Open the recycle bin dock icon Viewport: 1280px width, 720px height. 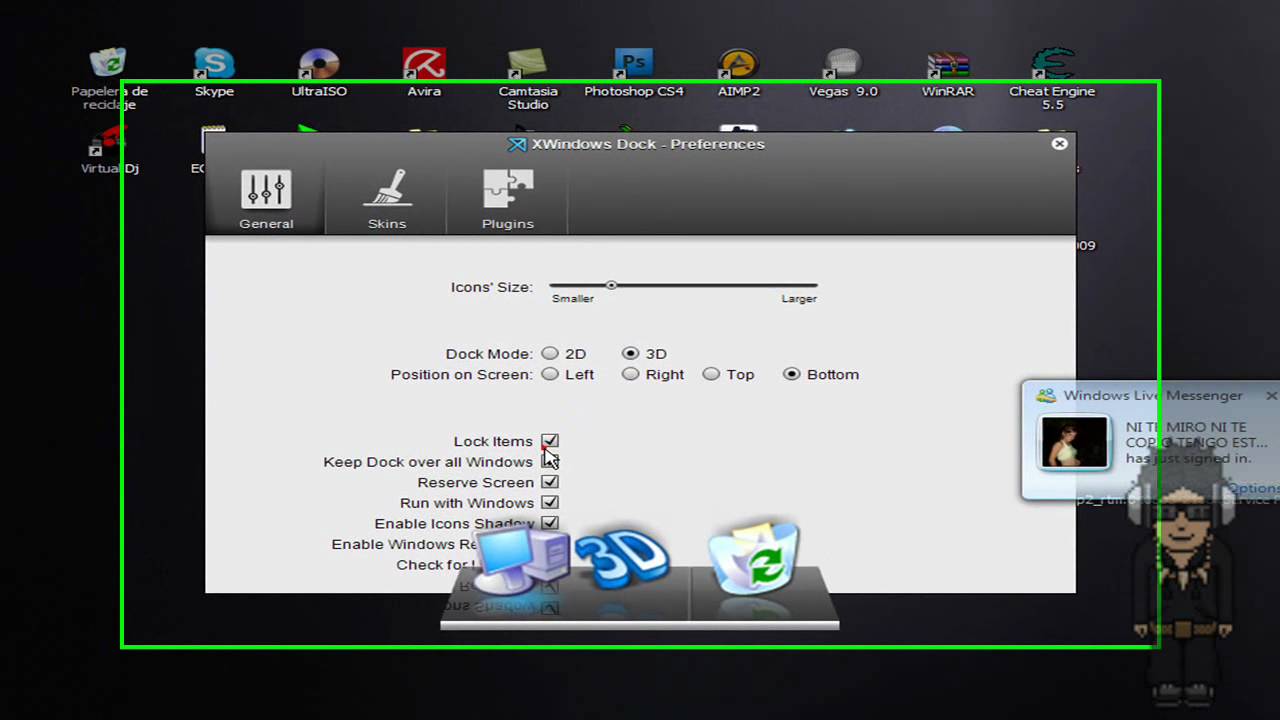pyautogui.click(x=754, y=556)
